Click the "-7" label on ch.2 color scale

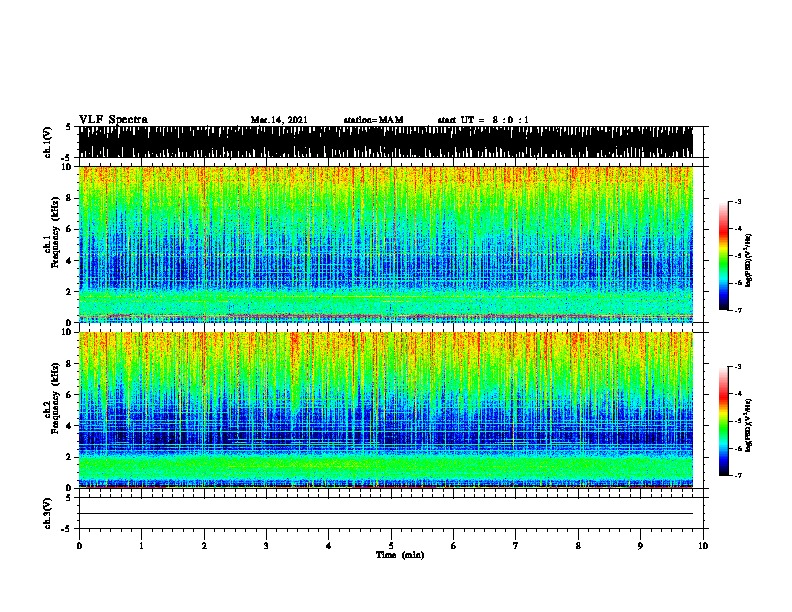738,476
